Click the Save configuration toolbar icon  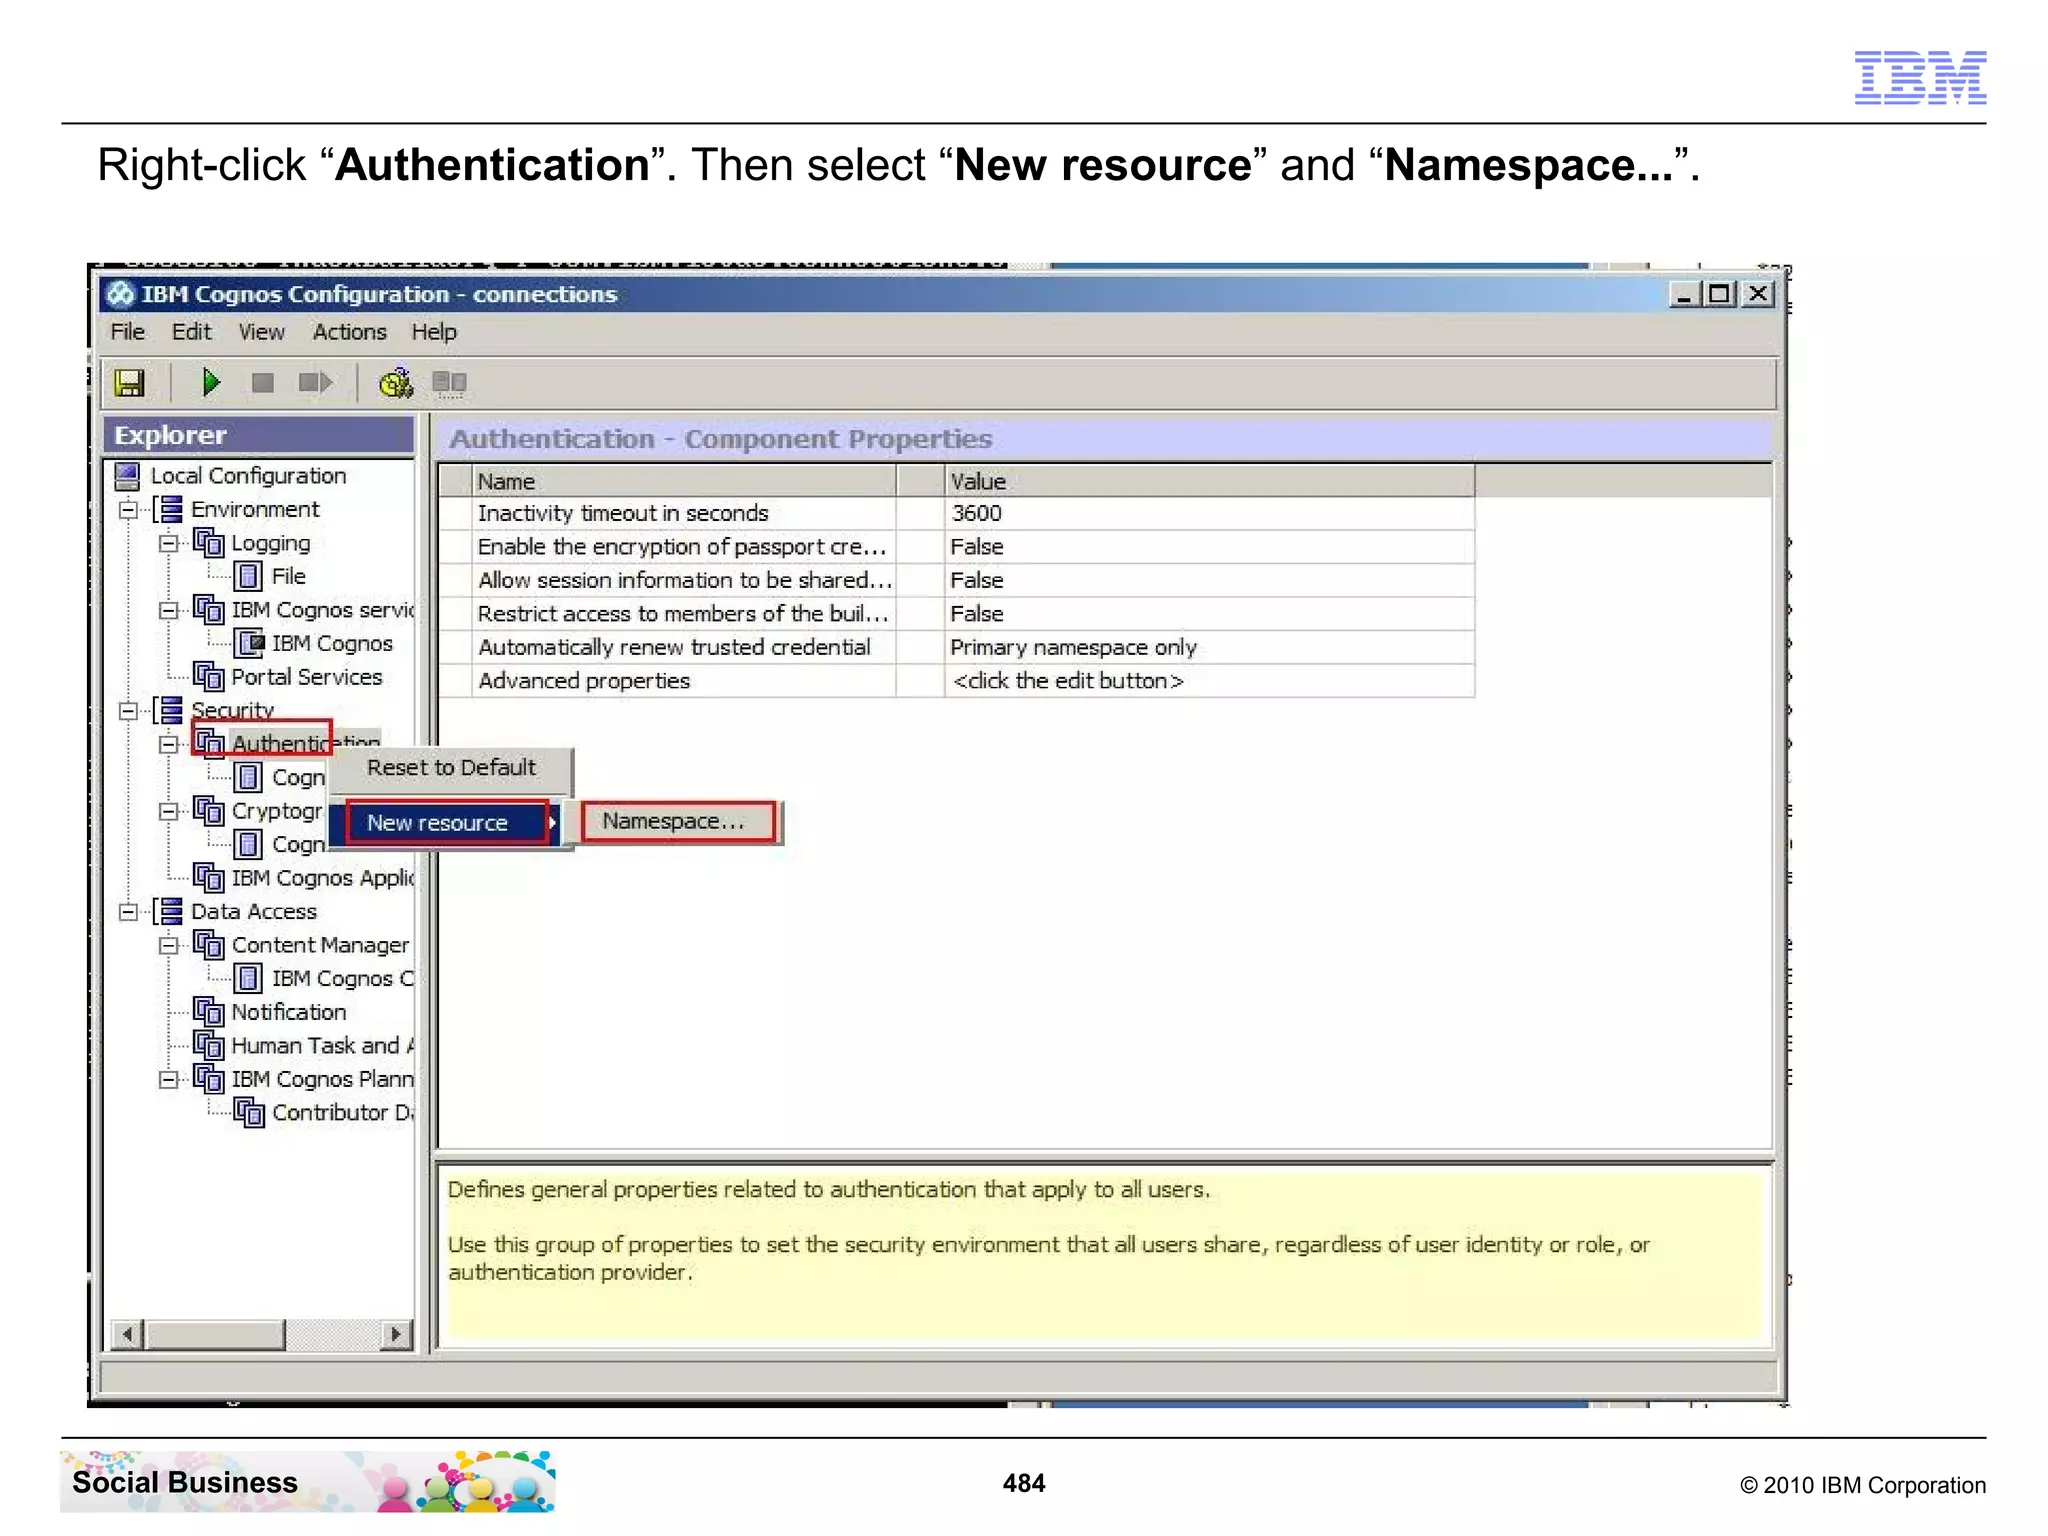(x=129, y=383)
